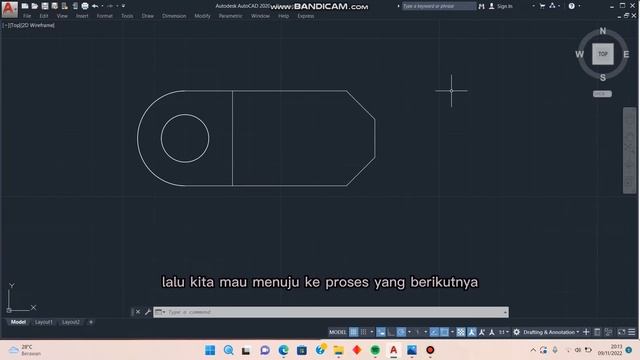The width and height of the screenshot is (640, 360).
Task: Open Drafting & Annotation workspace dropdown
Action: 551,332
